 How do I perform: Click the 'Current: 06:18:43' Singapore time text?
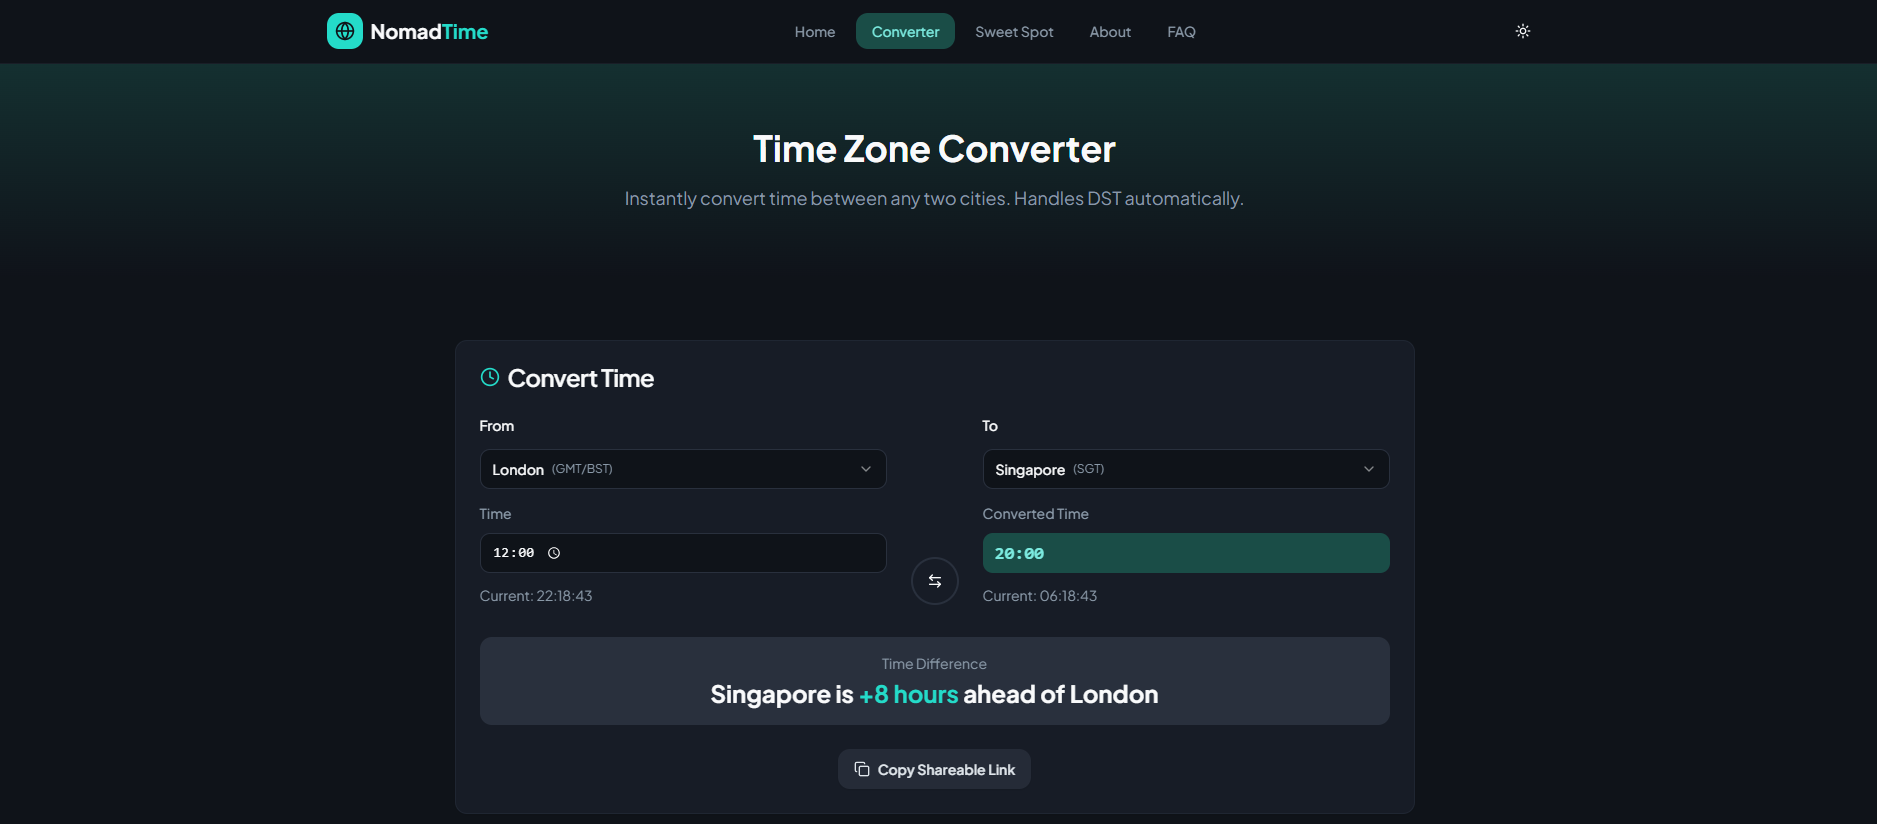pos(1040,596)
